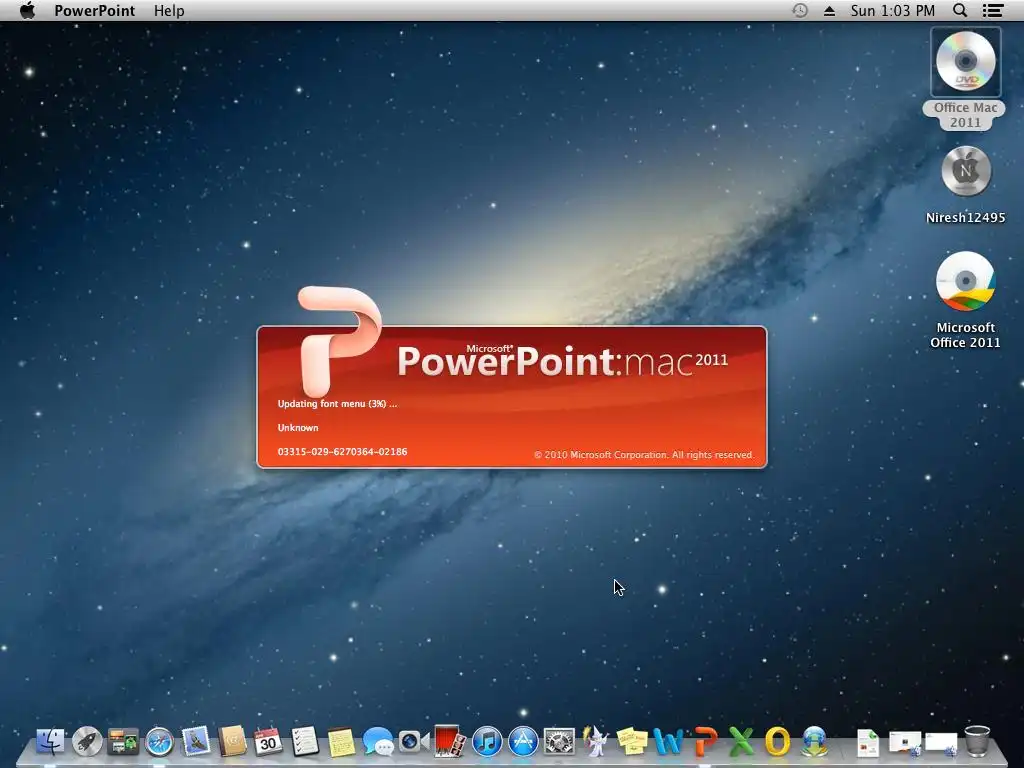Image resolution: width=1024 pixels, height=768 pixels.
Task: Click the PowerPoint P logo on splash
Action: click(x=339, y=340)
